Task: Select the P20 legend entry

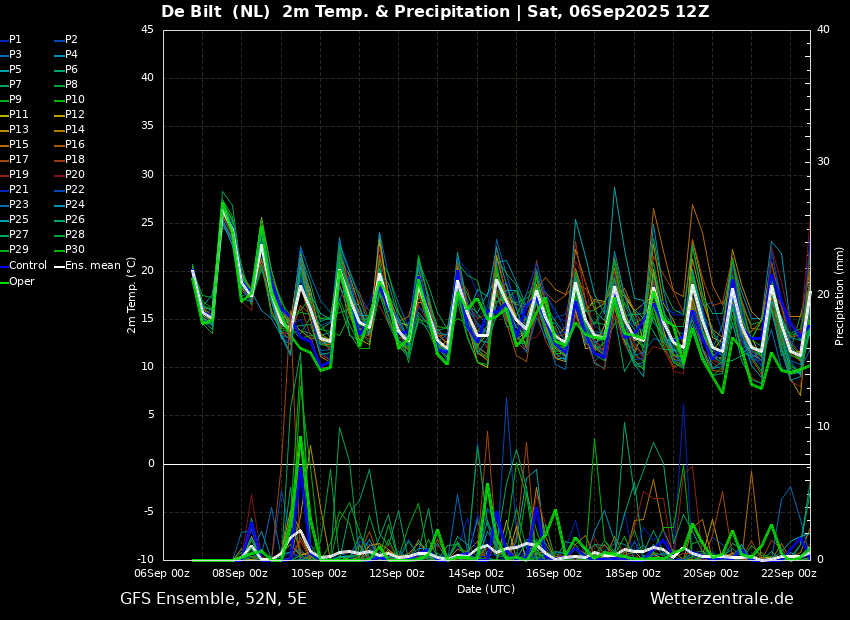Action: tap(70, 175)
